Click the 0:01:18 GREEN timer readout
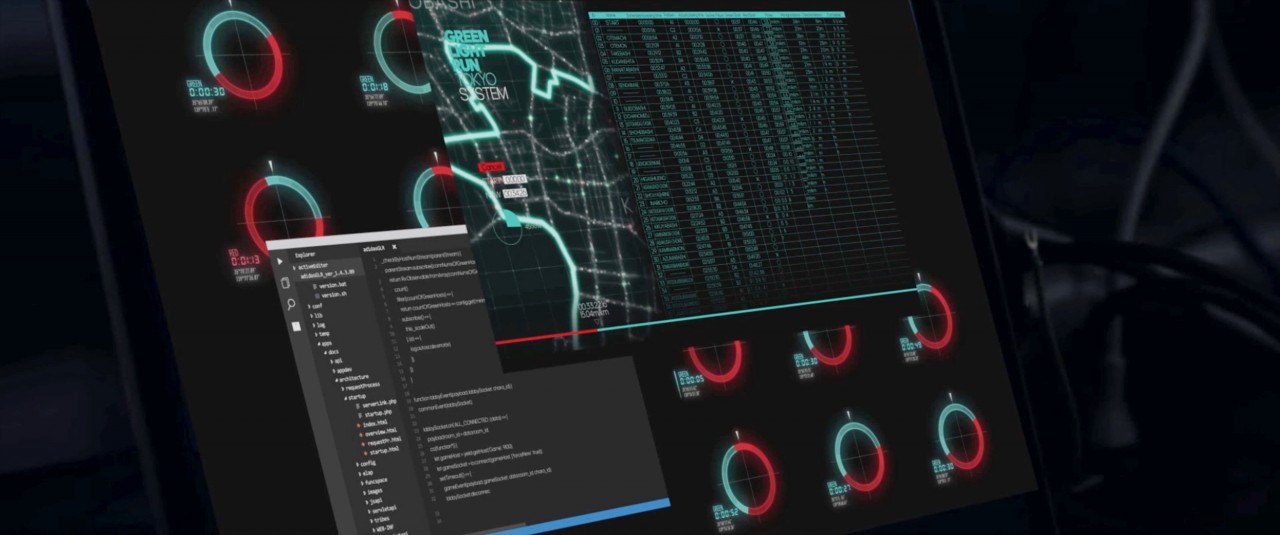The height and width of the screenshot is (535, 1280). [x=375, y=87]
